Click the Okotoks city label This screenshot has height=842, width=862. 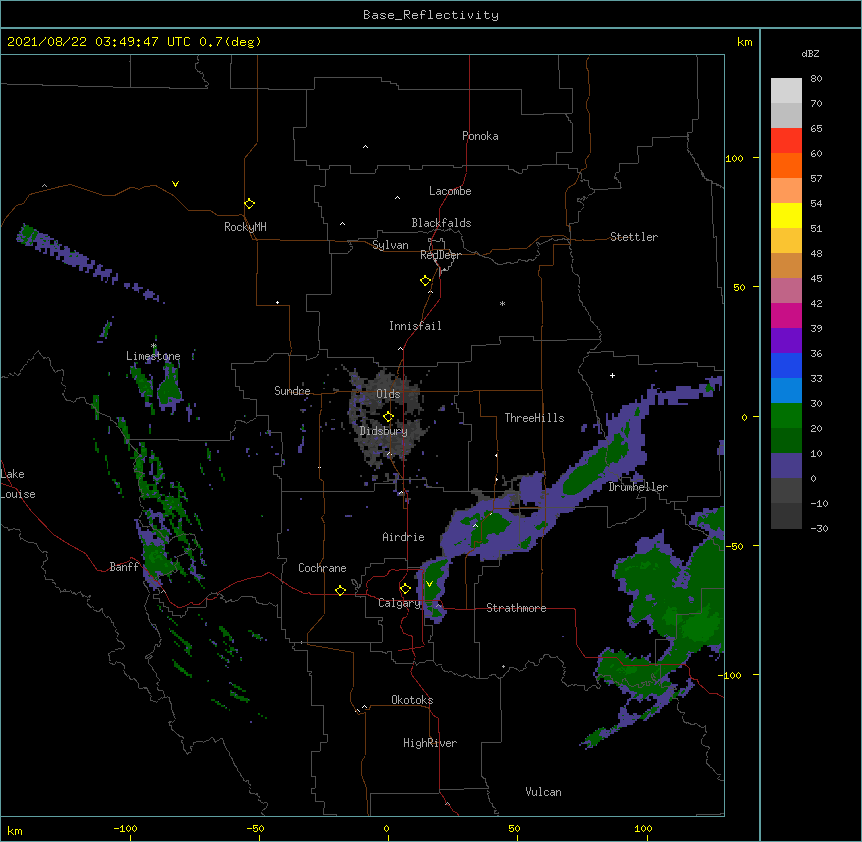click(x=412, y=700)
